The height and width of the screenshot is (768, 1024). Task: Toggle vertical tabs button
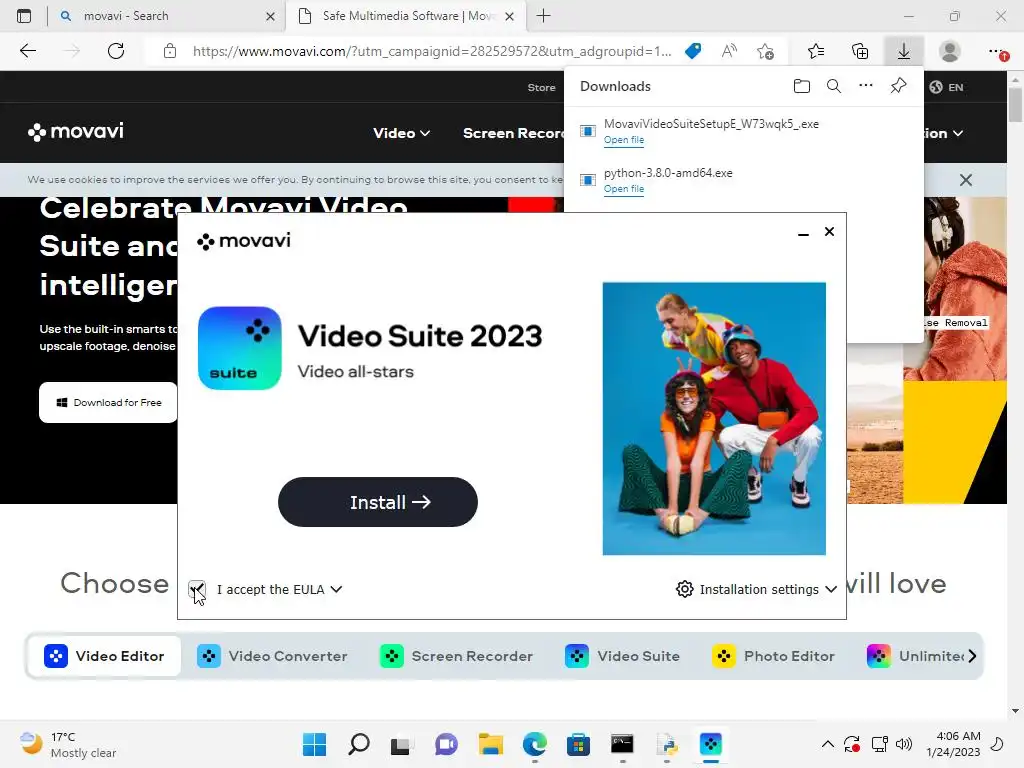pyautogui.click(x=24, y=16)
